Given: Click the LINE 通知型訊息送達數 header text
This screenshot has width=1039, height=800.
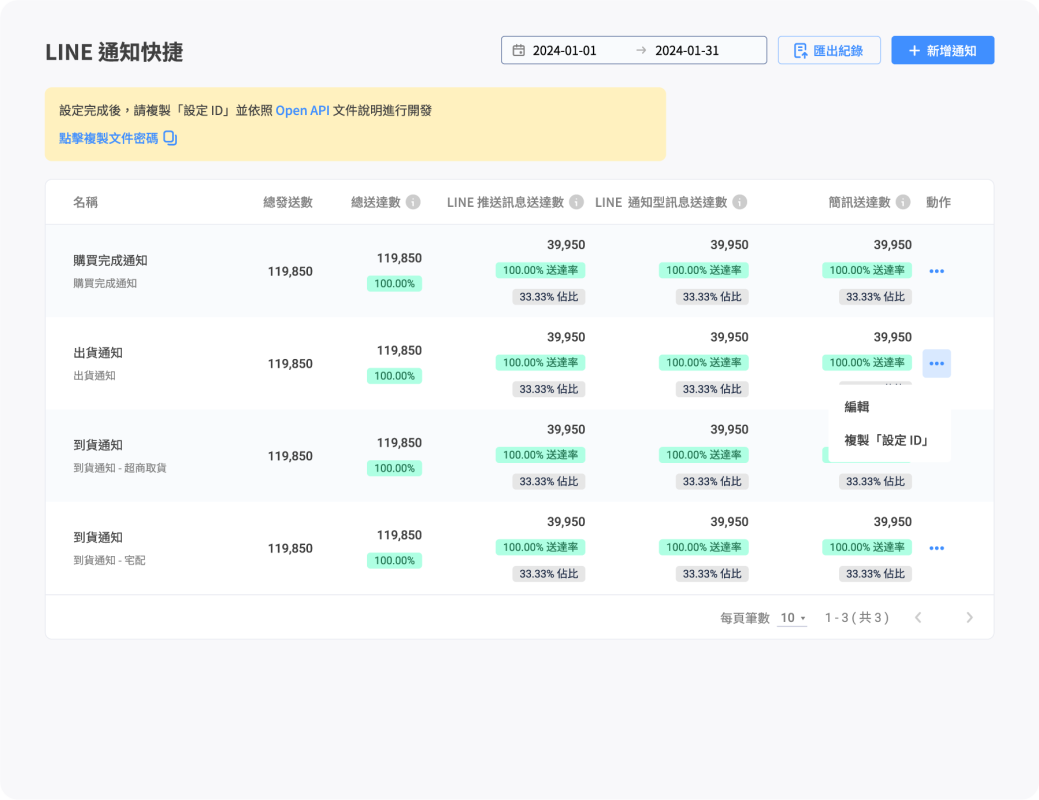Looking at the screenshot, I should 661,202.
